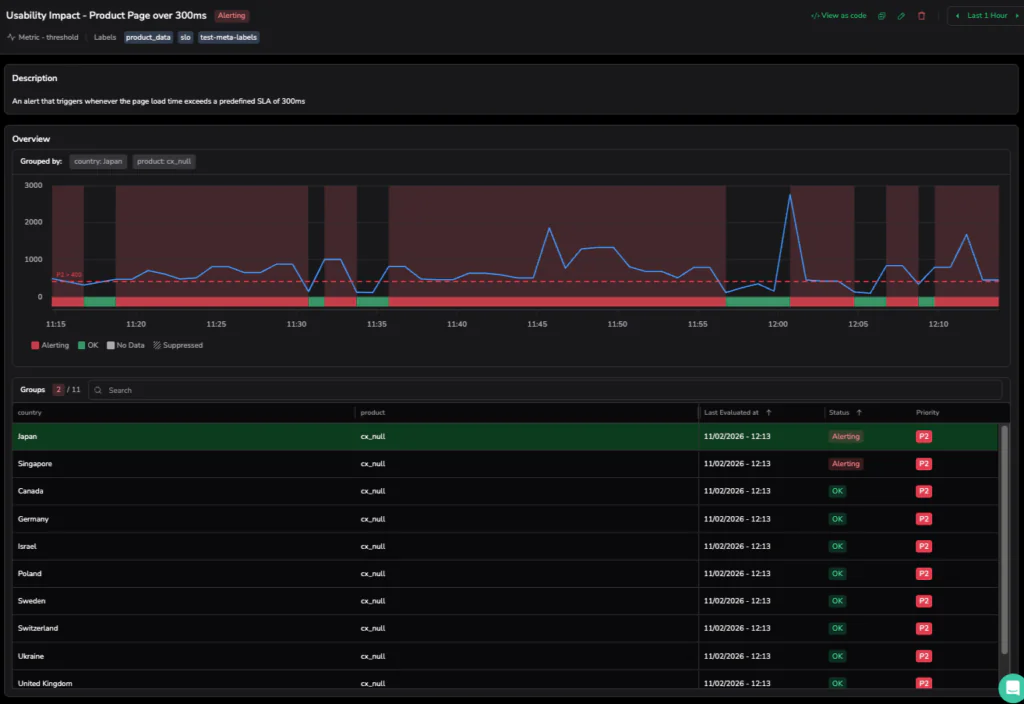Click View as code link
This screenshot has width=1024, height=704.
[839, 16]
